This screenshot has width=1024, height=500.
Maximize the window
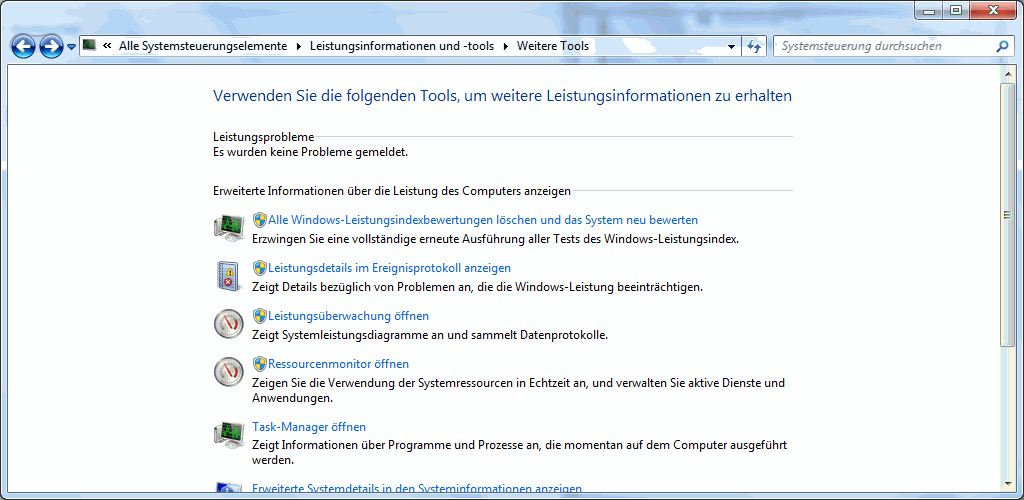coord(956,11)
